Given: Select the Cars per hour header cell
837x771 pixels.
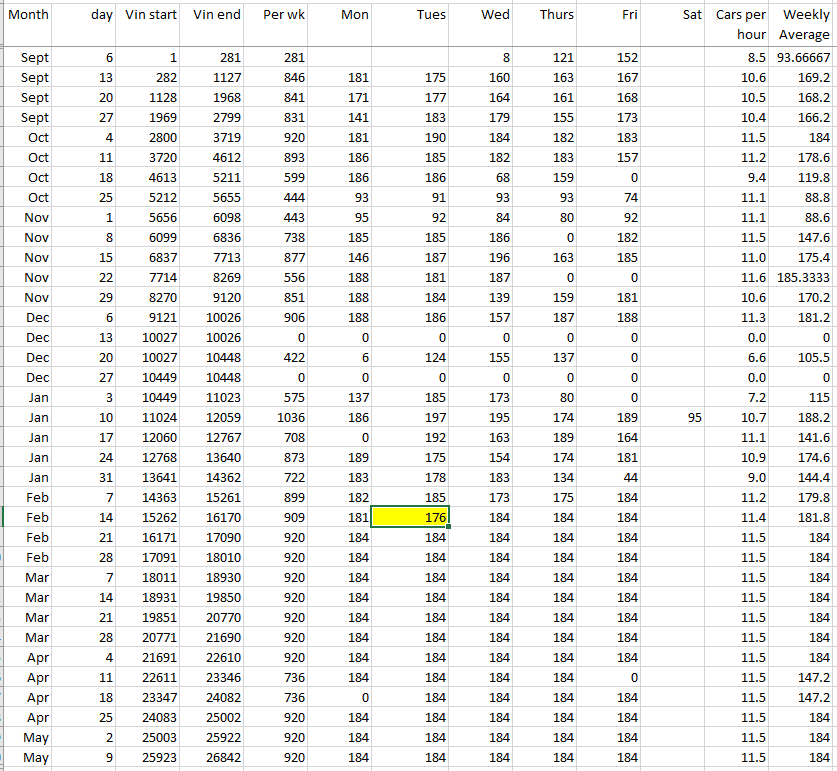Looking at the screenshot, I should pos(741,25).
